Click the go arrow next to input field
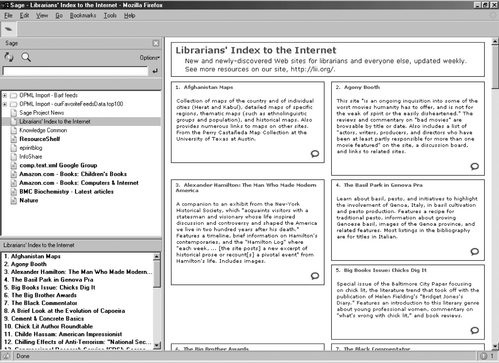Screen dimensions: 499x363 click(155, 71)
